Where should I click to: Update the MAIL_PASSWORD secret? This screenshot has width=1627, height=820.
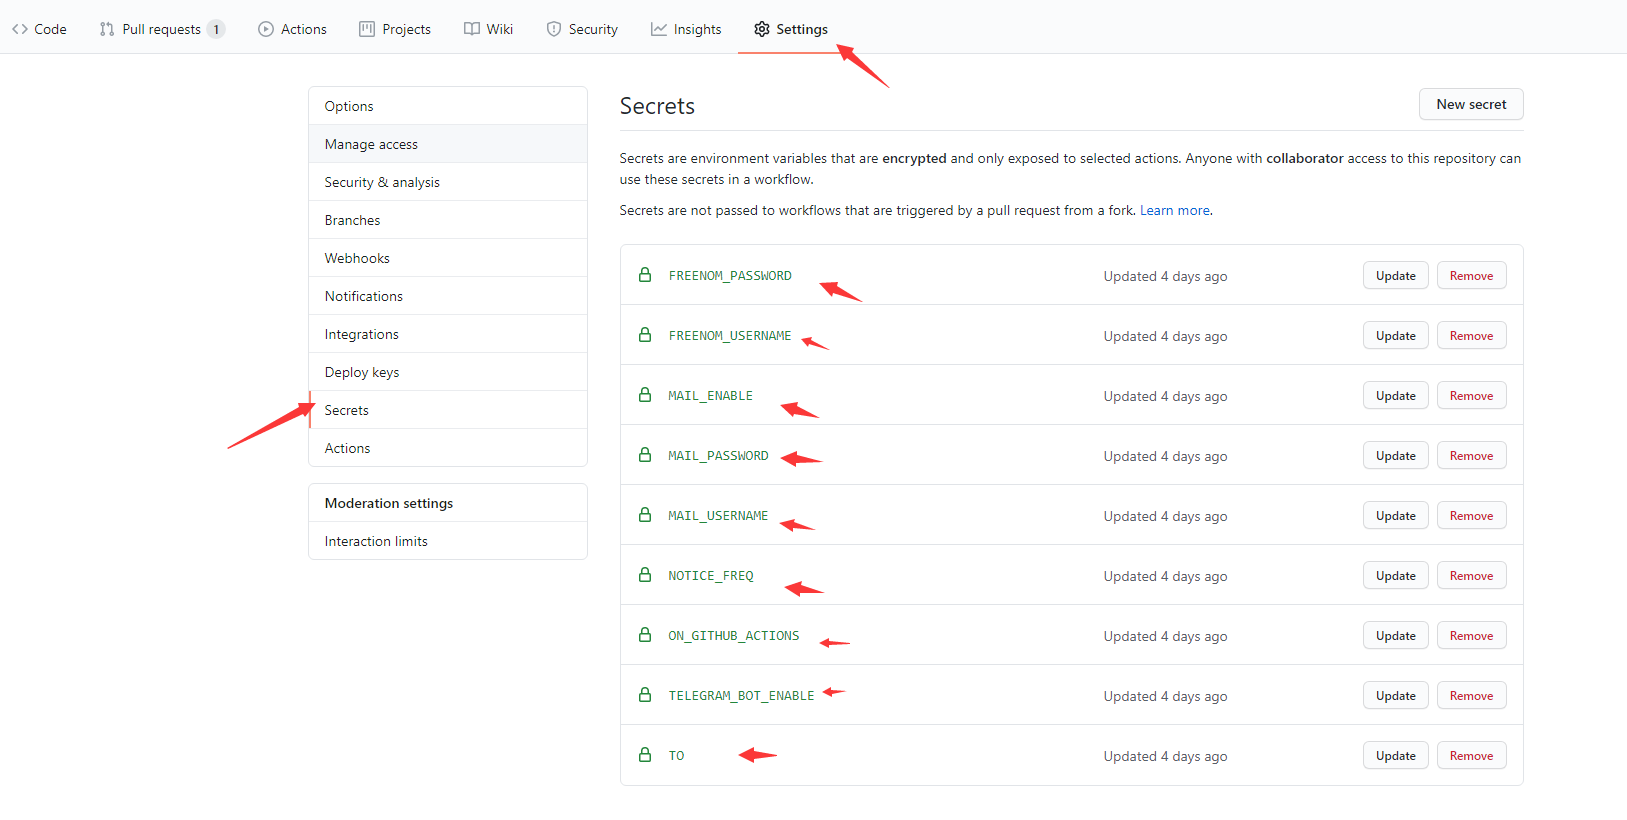[x=1395, y=456]
